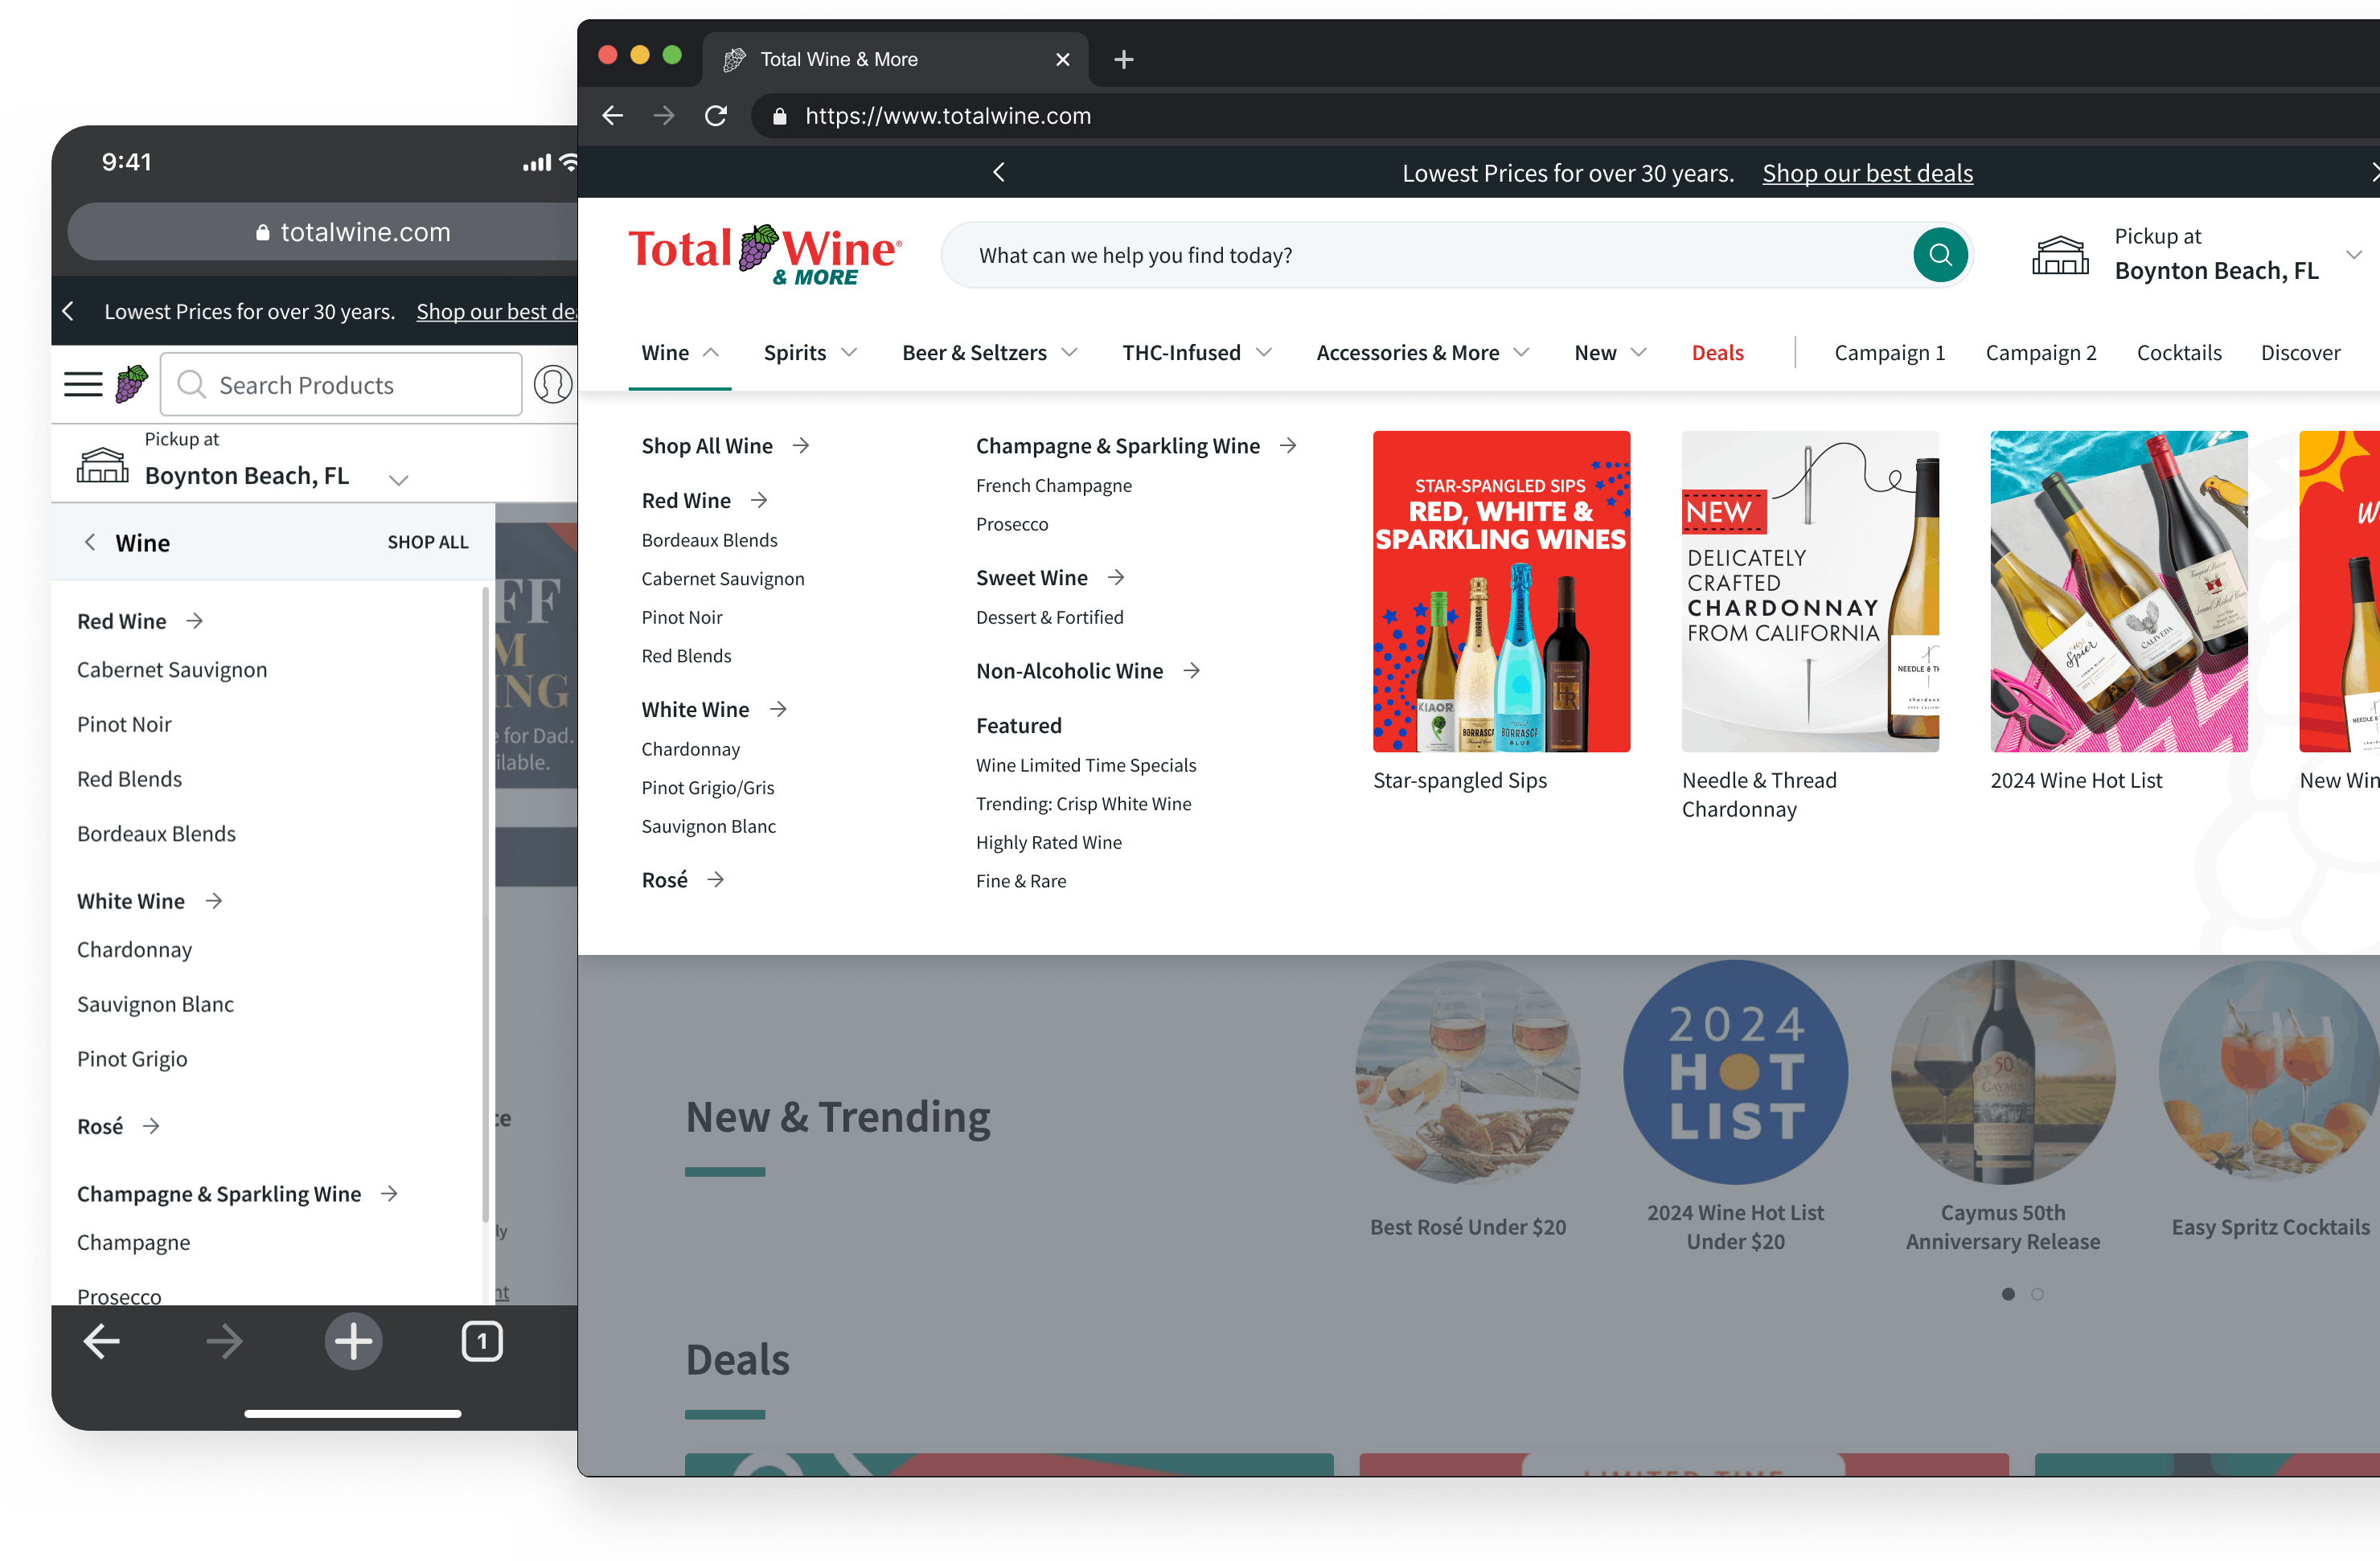This screenshot has width=2380, height=1561.
Task: Go back from mobile Wine menu
Action: 90,542
